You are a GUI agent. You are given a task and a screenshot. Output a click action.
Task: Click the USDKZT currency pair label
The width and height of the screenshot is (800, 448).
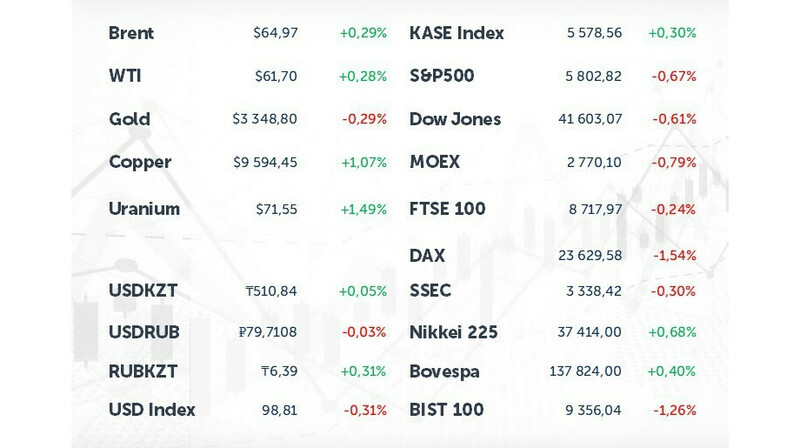click(x=143, y=291)
